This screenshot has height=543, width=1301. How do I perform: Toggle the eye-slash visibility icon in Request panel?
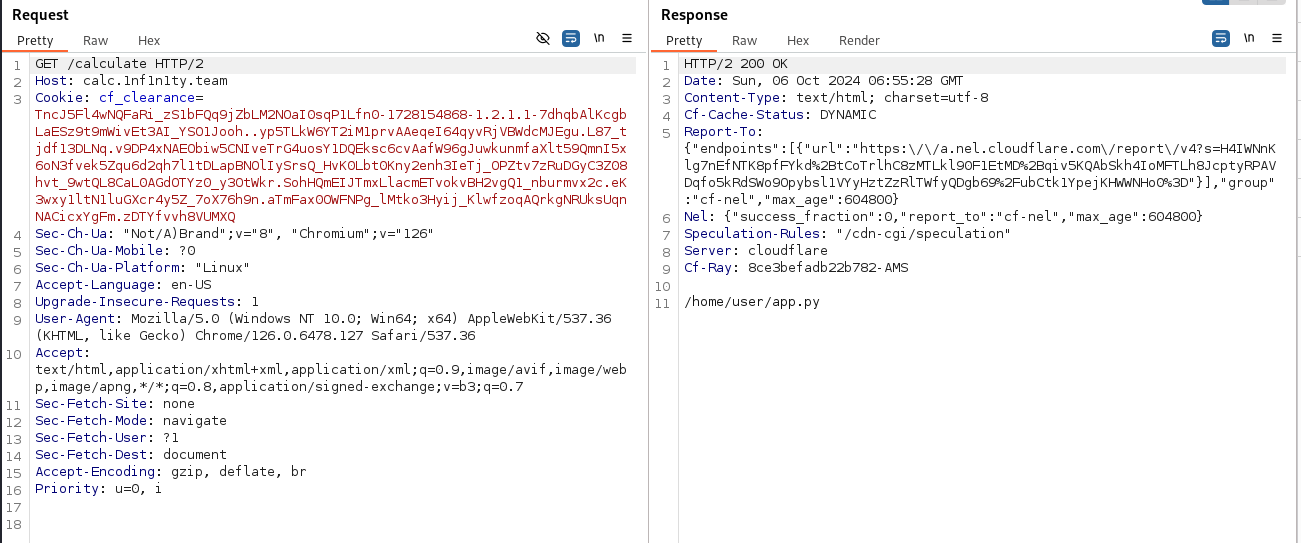coord(543,38)
